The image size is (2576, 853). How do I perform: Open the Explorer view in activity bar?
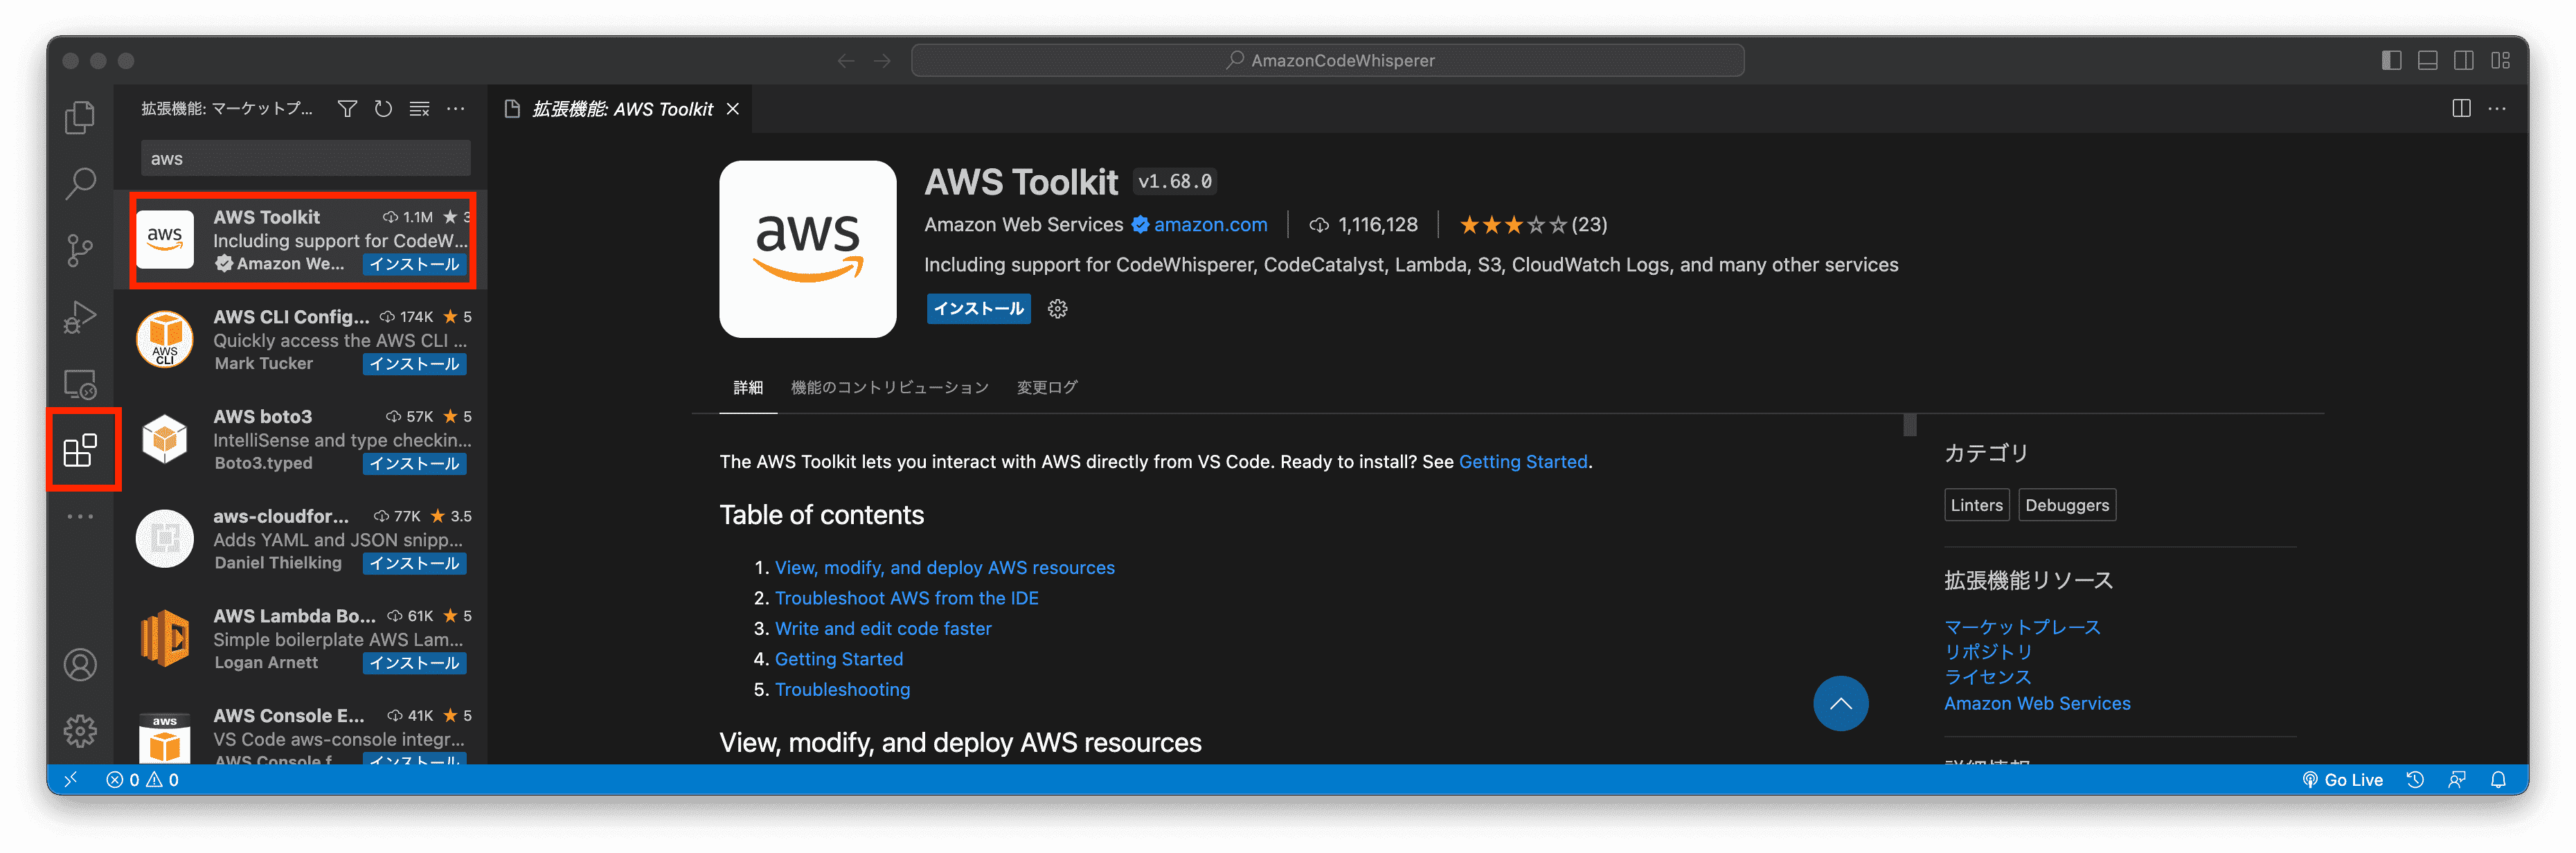click(x=80, y=118)
